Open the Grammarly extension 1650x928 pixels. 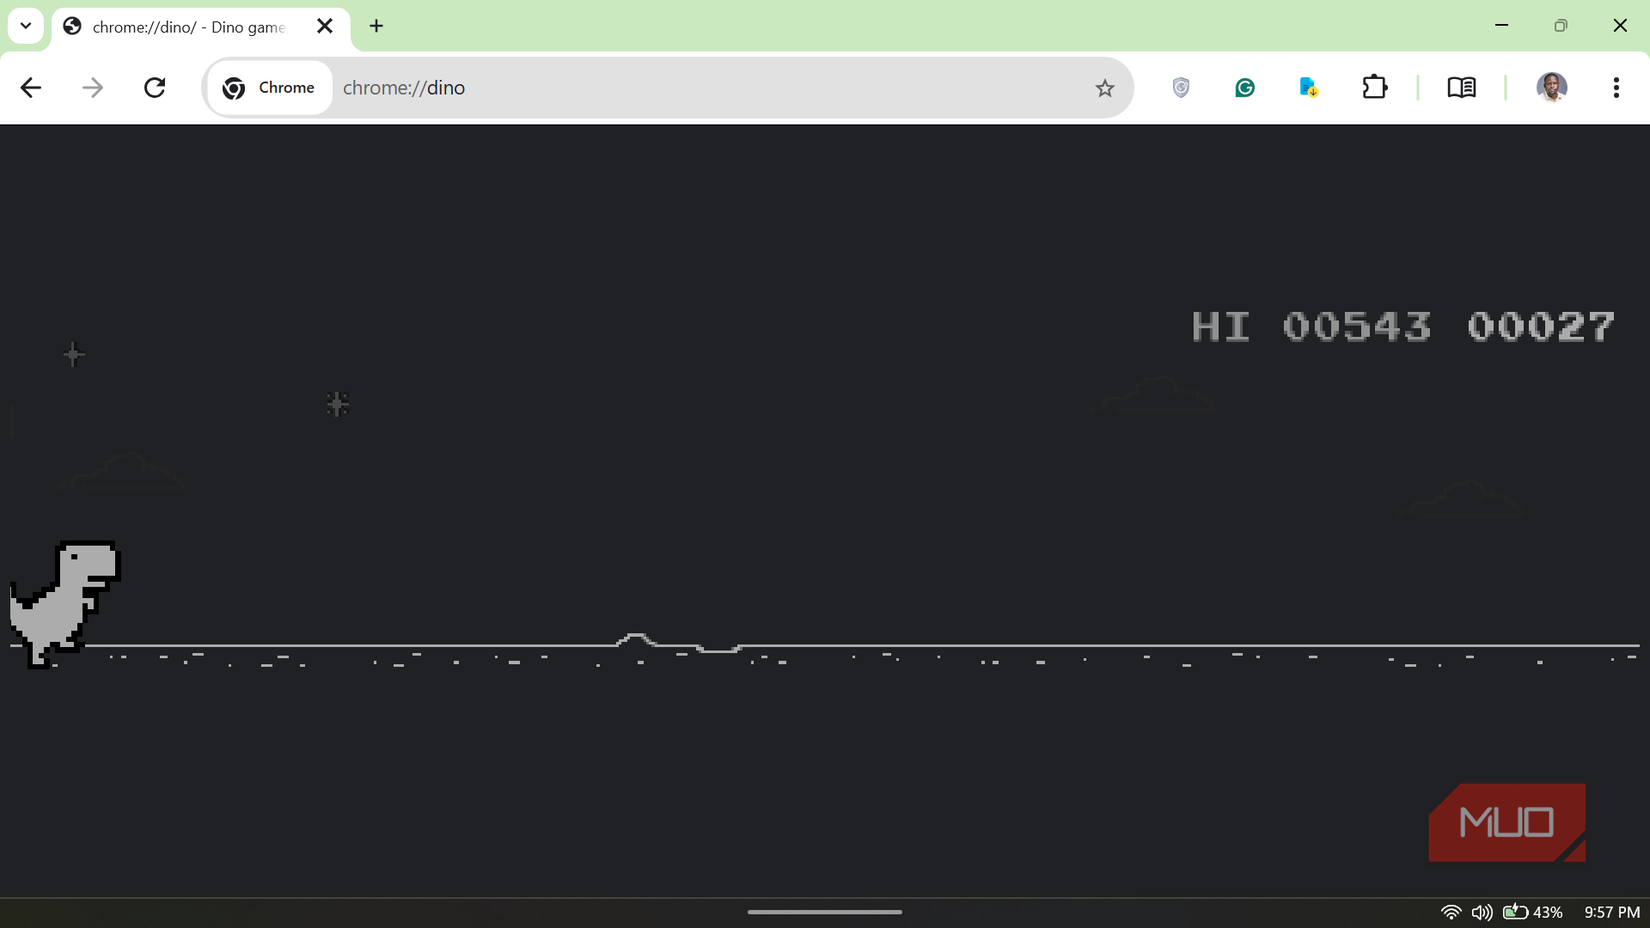pos(1245,88)
